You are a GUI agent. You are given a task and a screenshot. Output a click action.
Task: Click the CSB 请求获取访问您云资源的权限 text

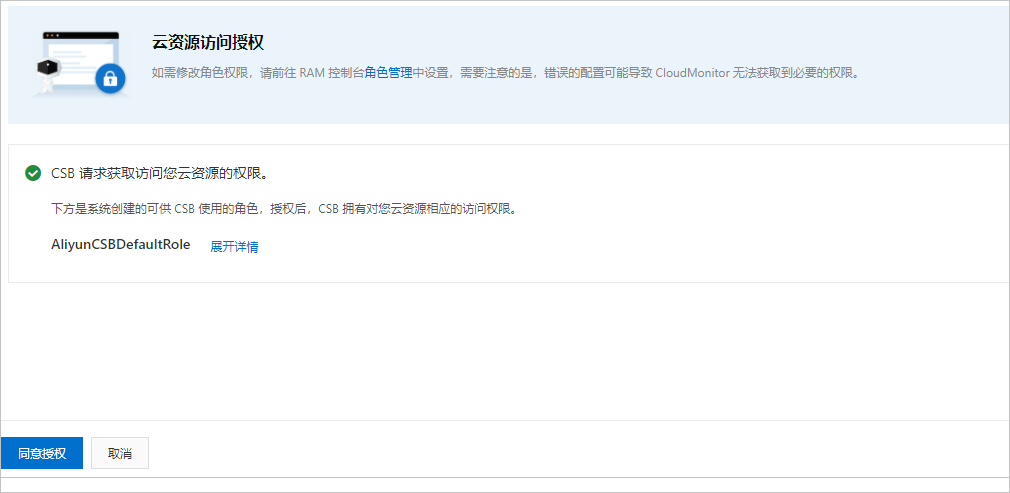coord(159,174)
